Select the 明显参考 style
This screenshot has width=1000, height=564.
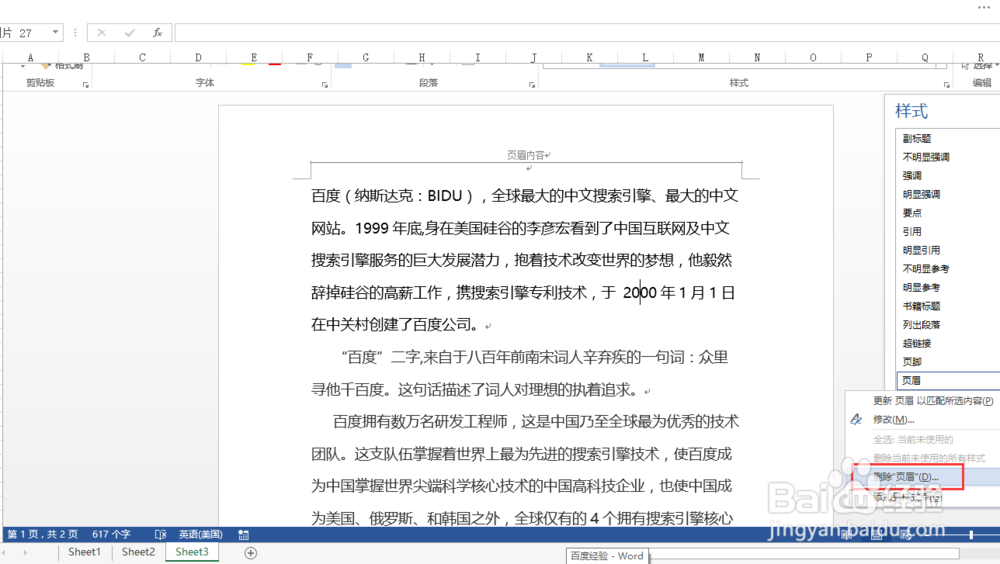click(921, 287)
